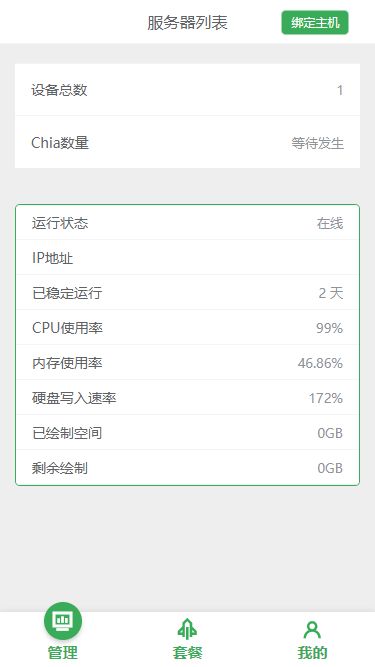Viewport: 375px width, 667px height.
Task: Click the 等待发生 status text
Action: click(318, 143)
